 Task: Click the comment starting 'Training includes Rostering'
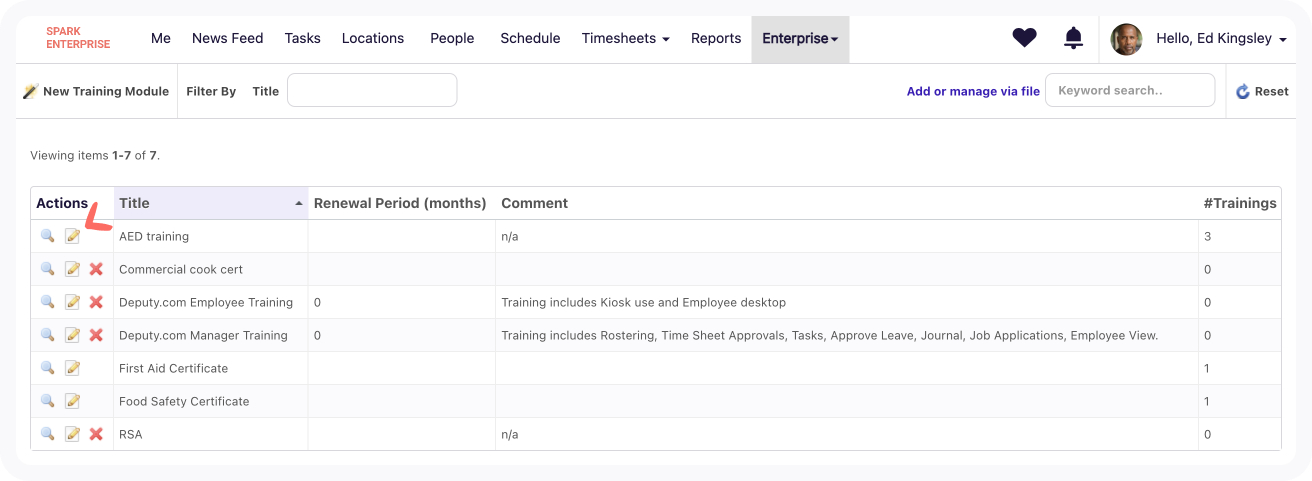[829, 335]
